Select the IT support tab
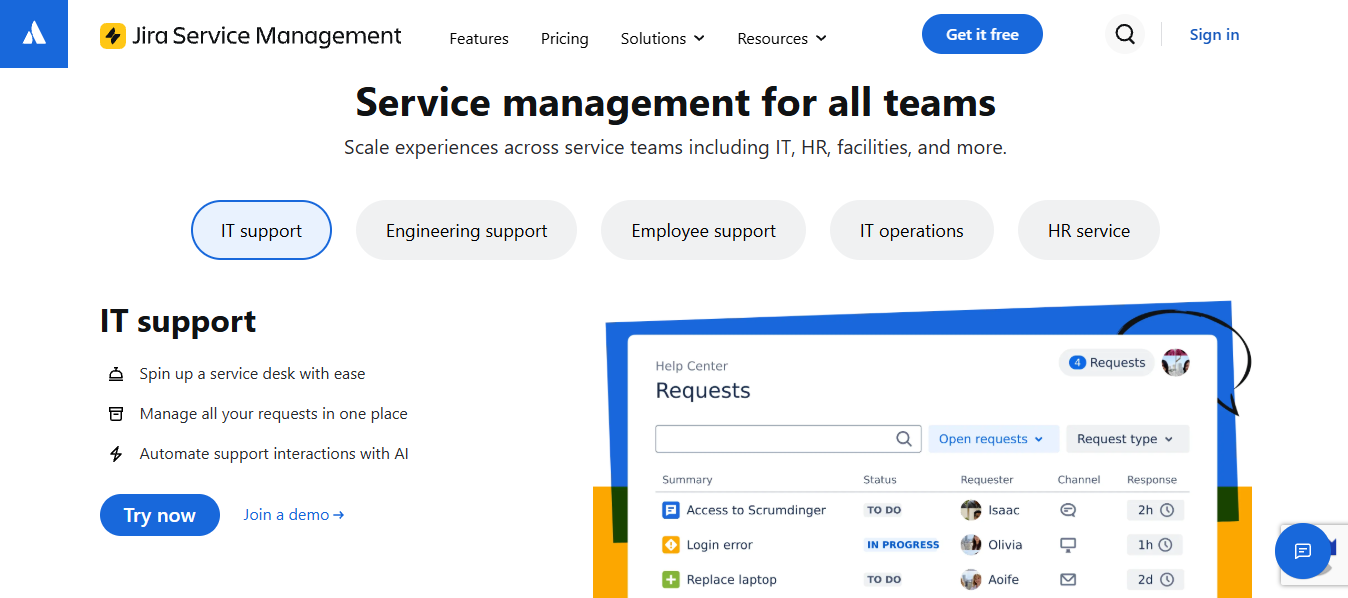 (261, 230)
